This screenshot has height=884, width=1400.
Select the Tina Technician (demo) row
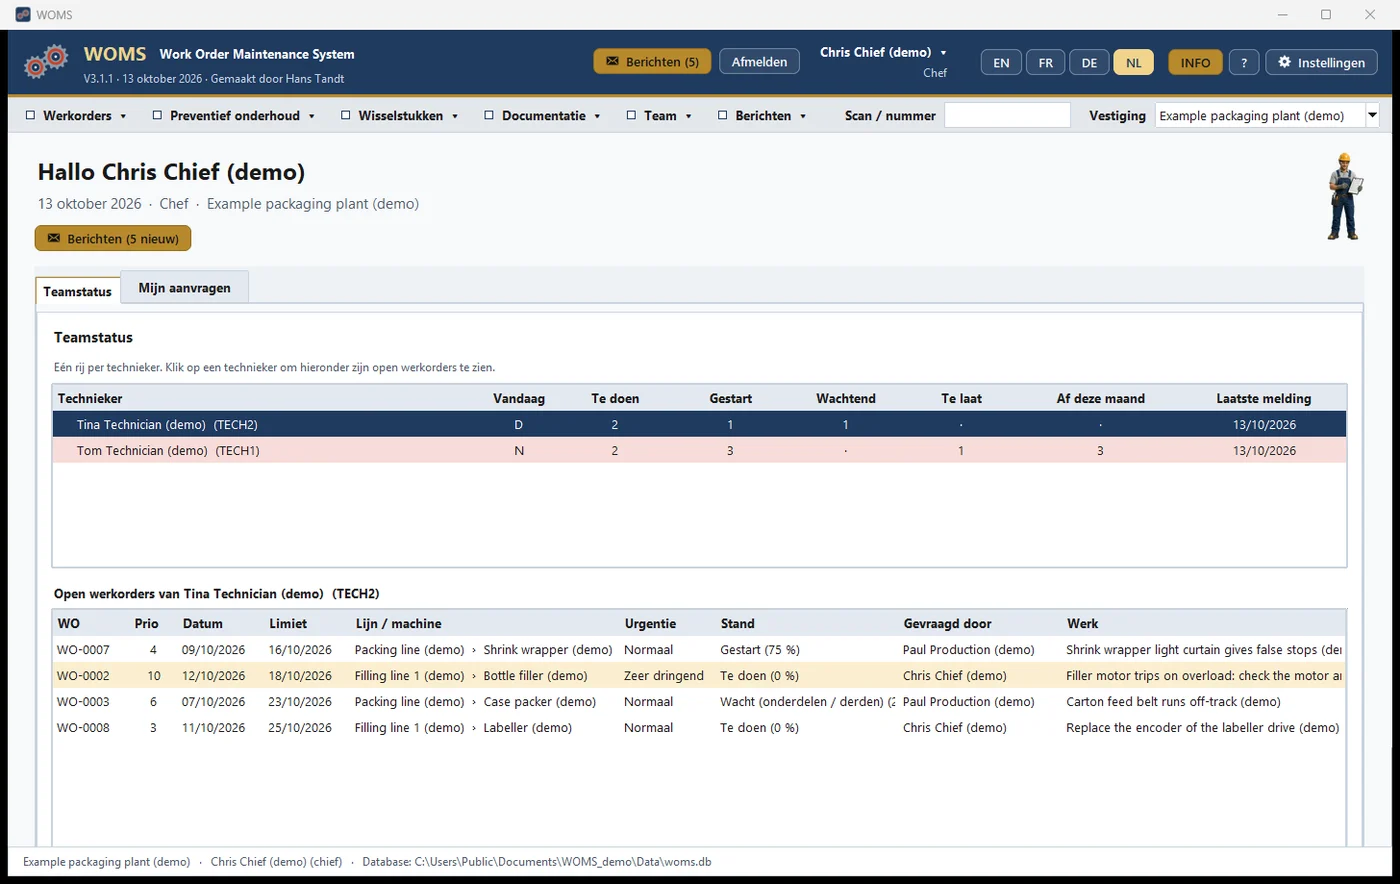699,424
